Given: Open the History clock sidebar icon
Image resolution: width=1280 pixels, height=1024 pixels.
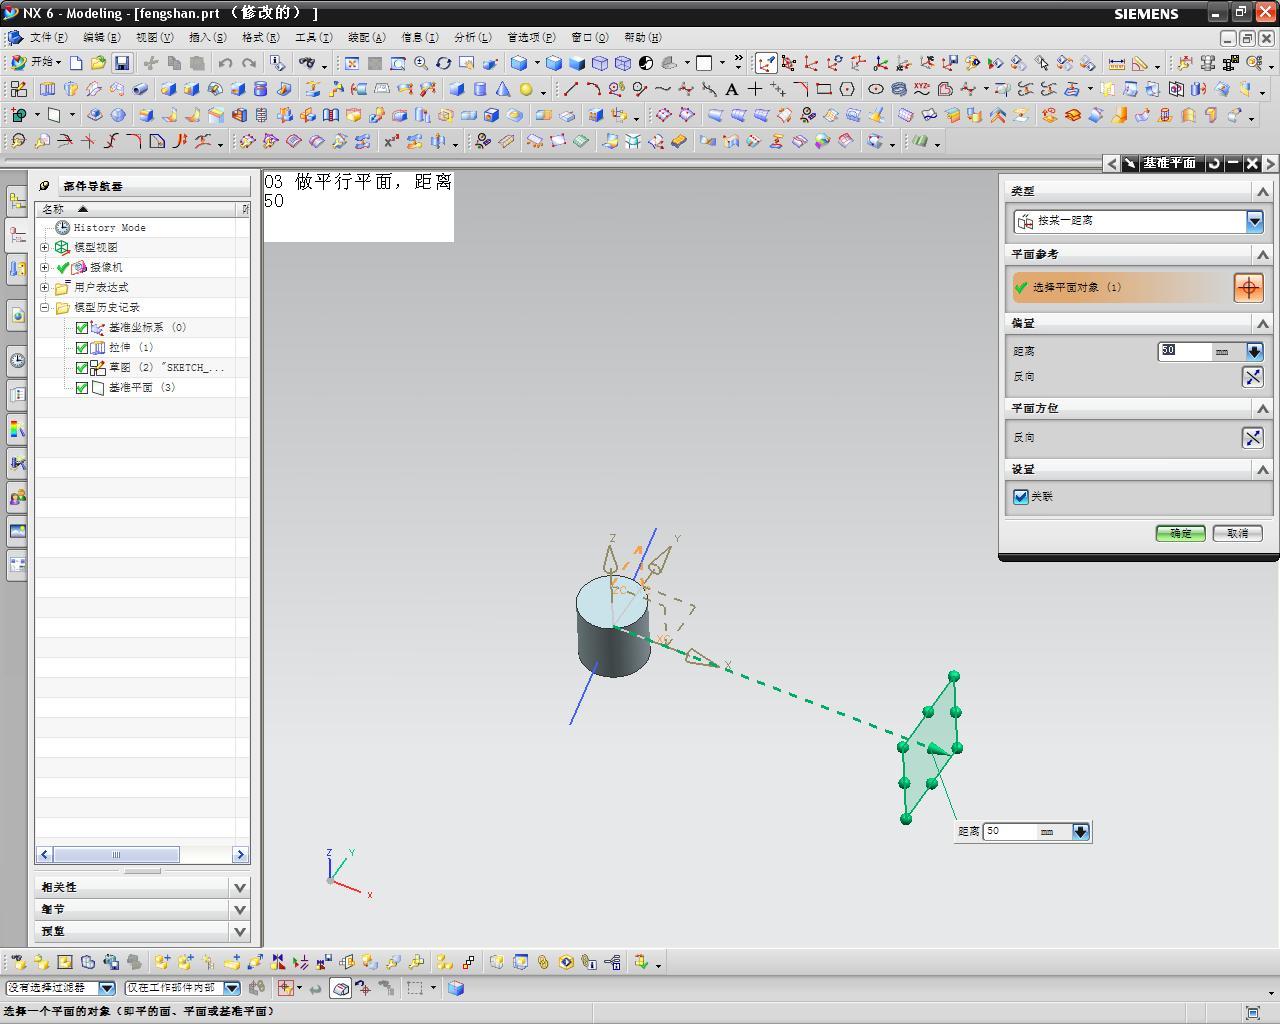Looking at the screenshot, I should click(17, 360).
